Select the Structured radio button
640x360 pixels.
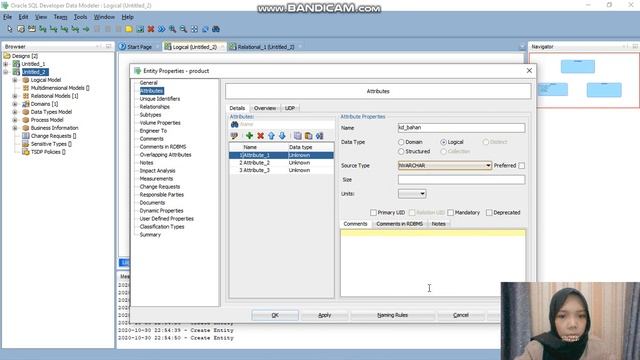point(401,151)
